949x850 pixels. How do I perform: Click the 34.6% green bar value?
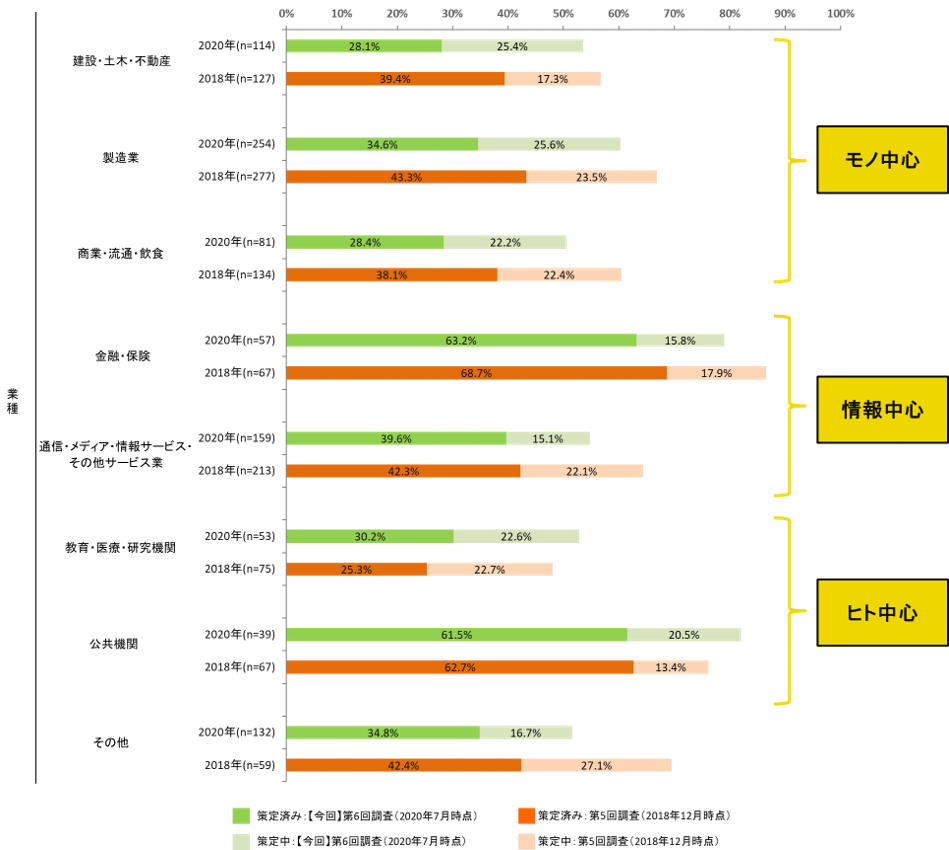click(x=383, y=145)
